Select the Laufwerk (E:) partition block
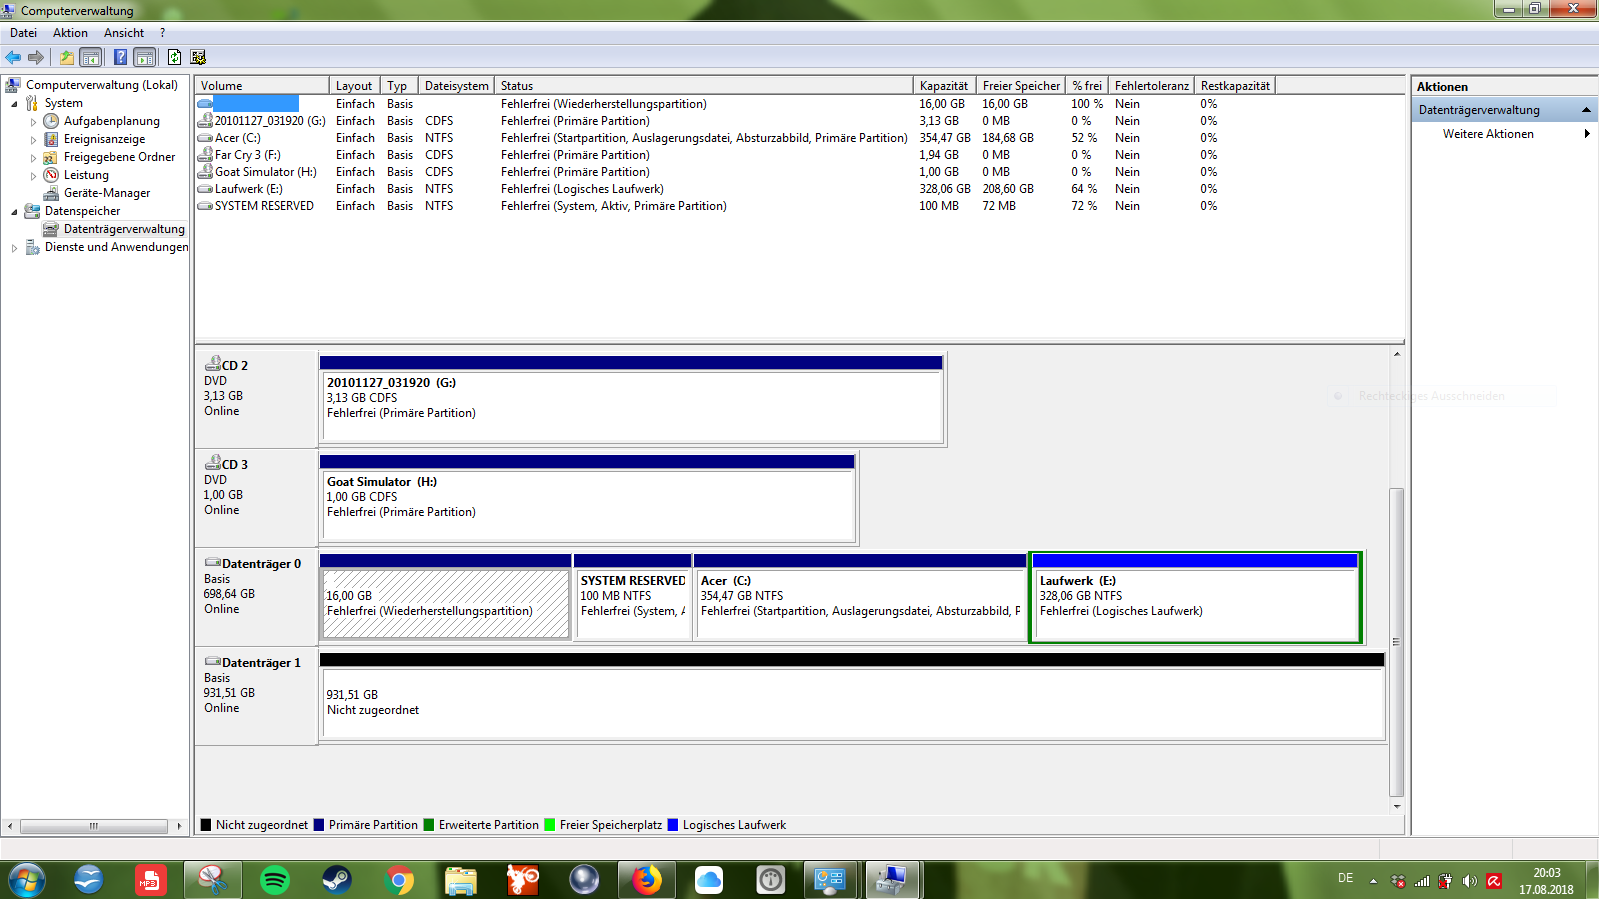This screenshot has width=1599, height=899. tap(1195, 597)
